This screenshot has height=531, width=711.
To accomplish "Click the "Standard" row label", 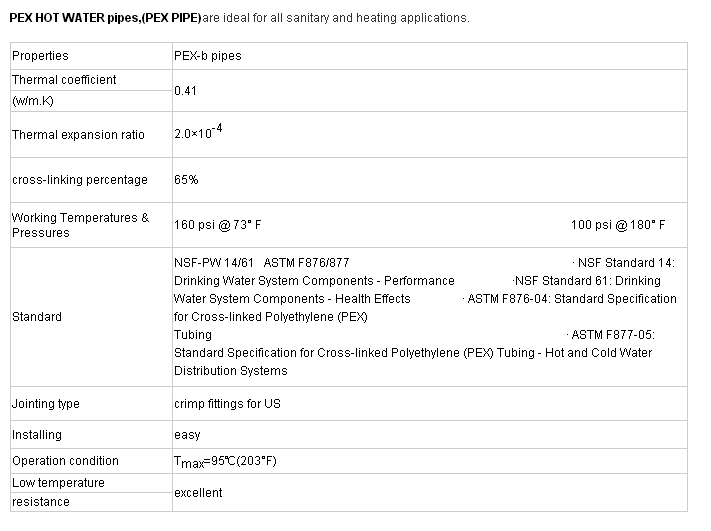I will click(x=37, y=317).
